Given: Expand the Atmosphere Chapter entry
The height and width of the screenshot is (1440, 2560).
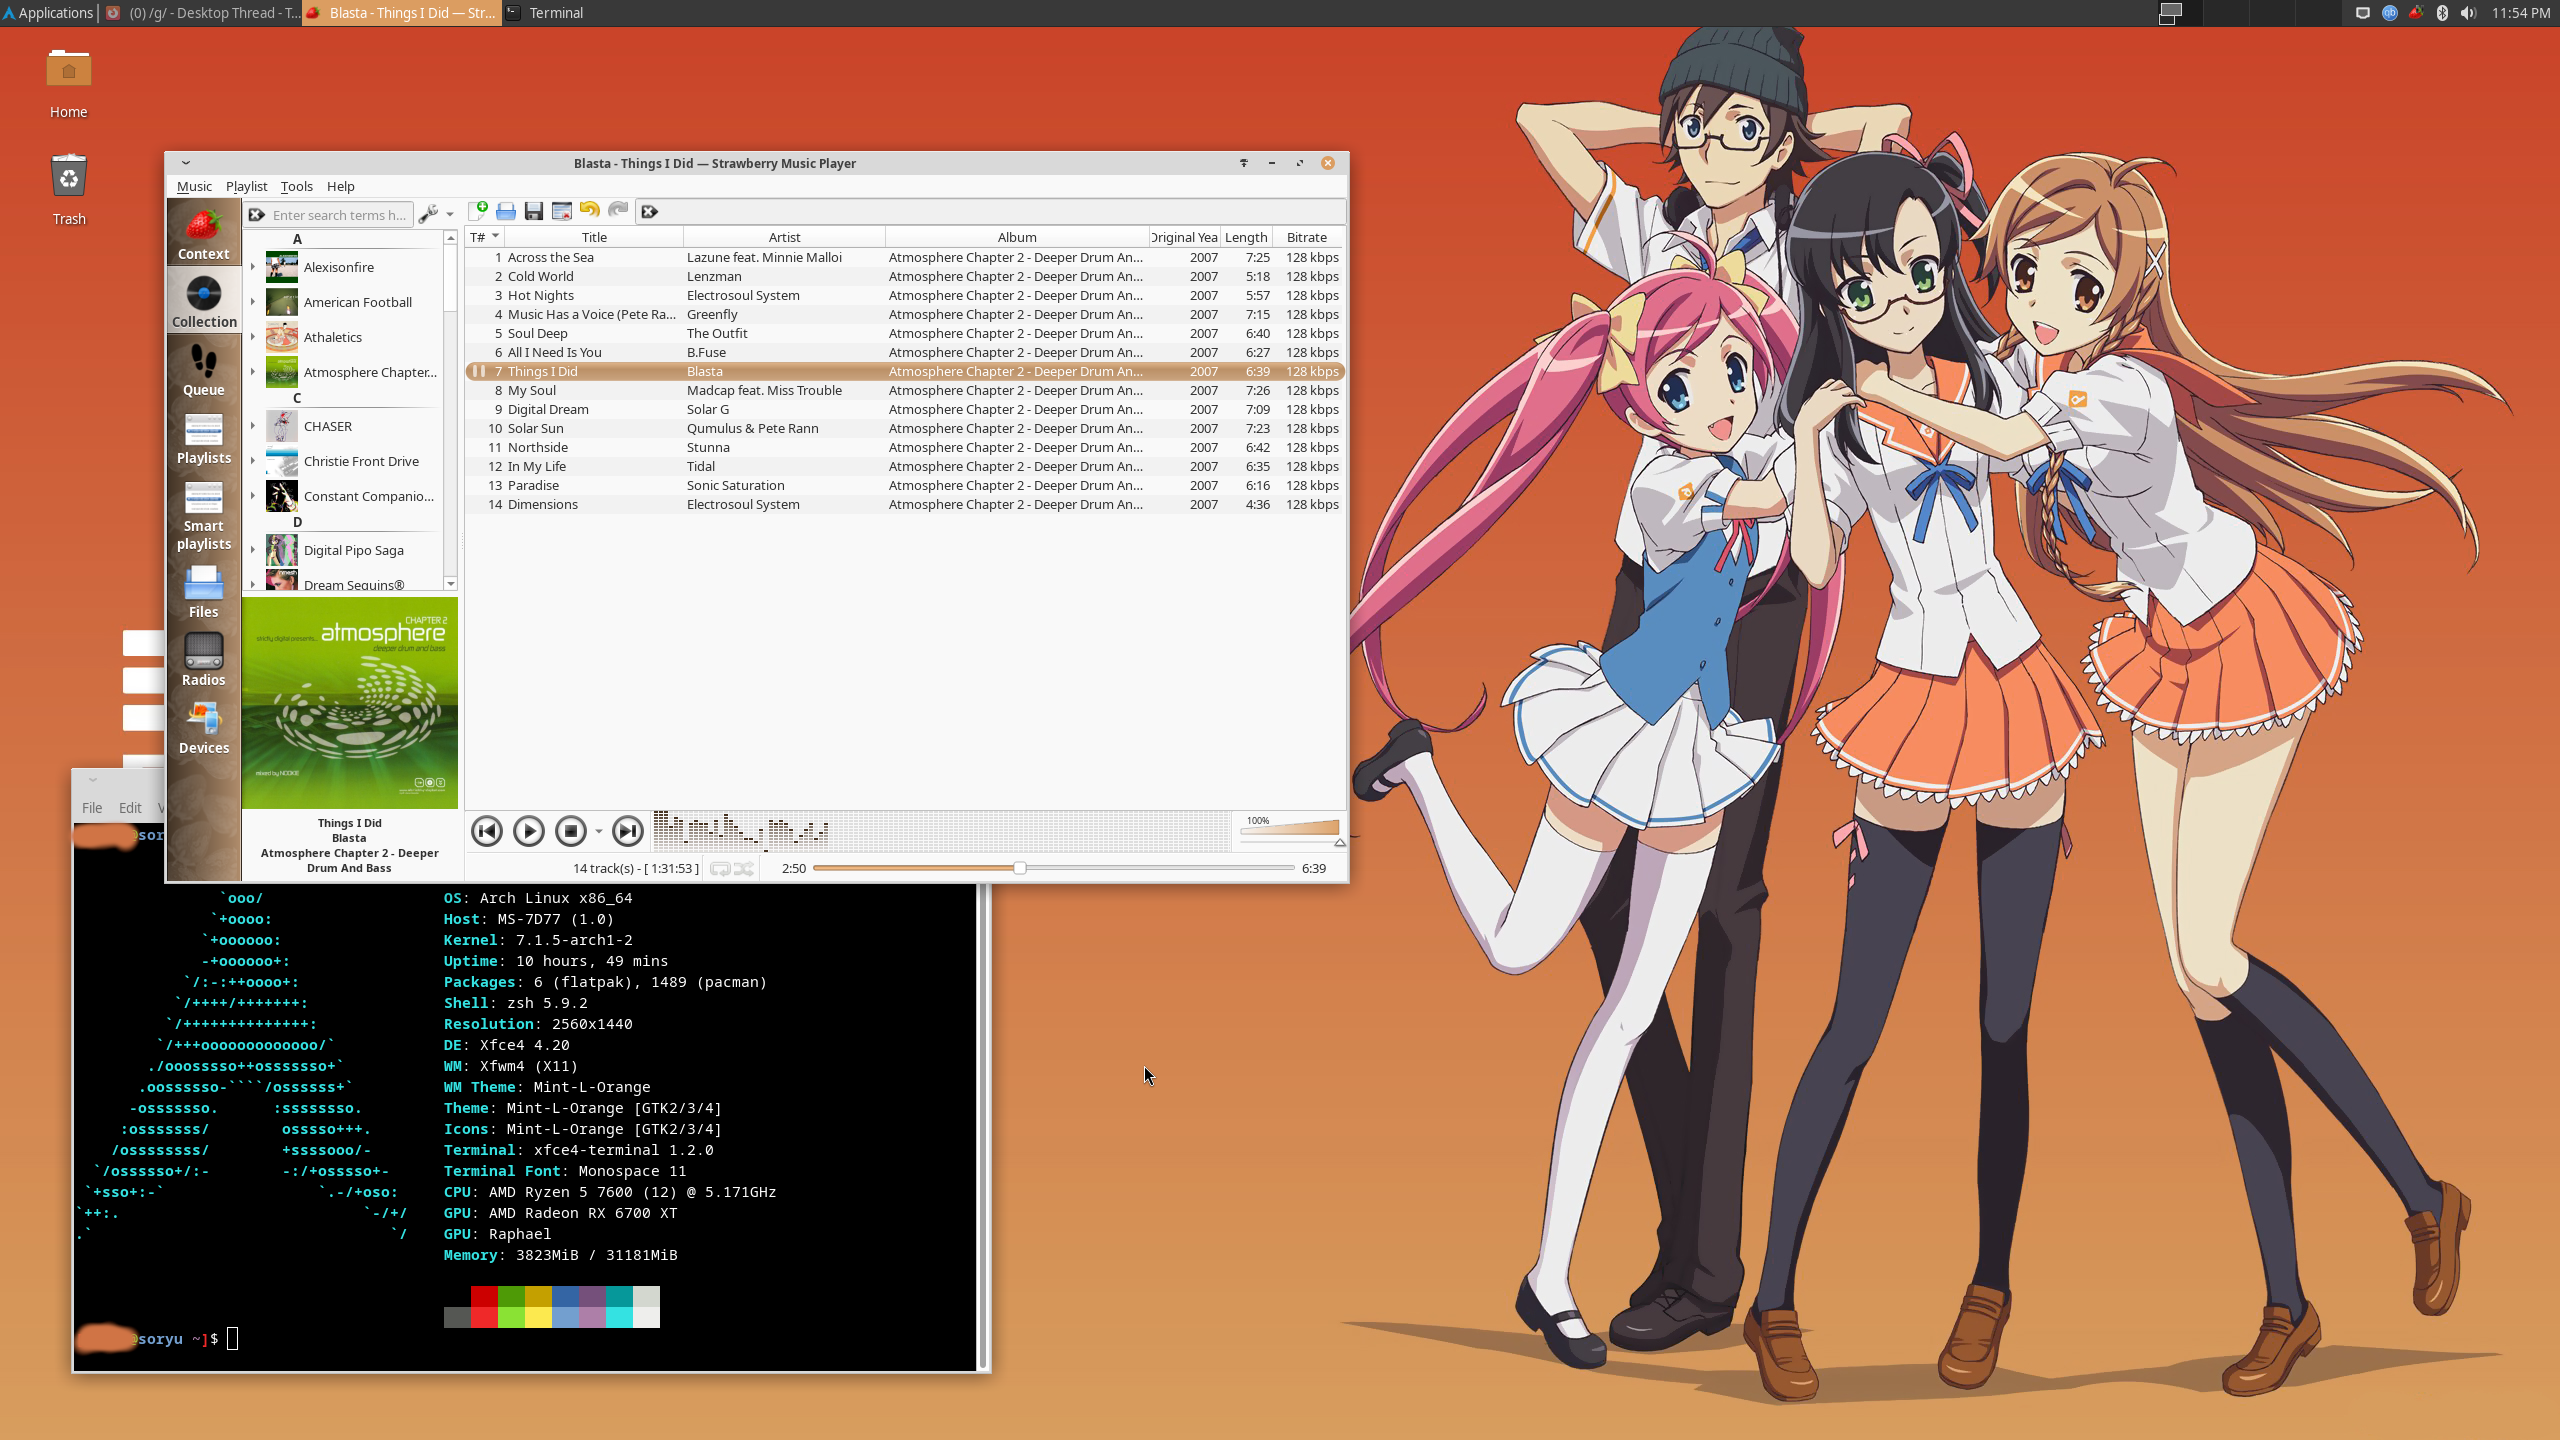Looking at the screenshot, I should (x=253, y=372).
